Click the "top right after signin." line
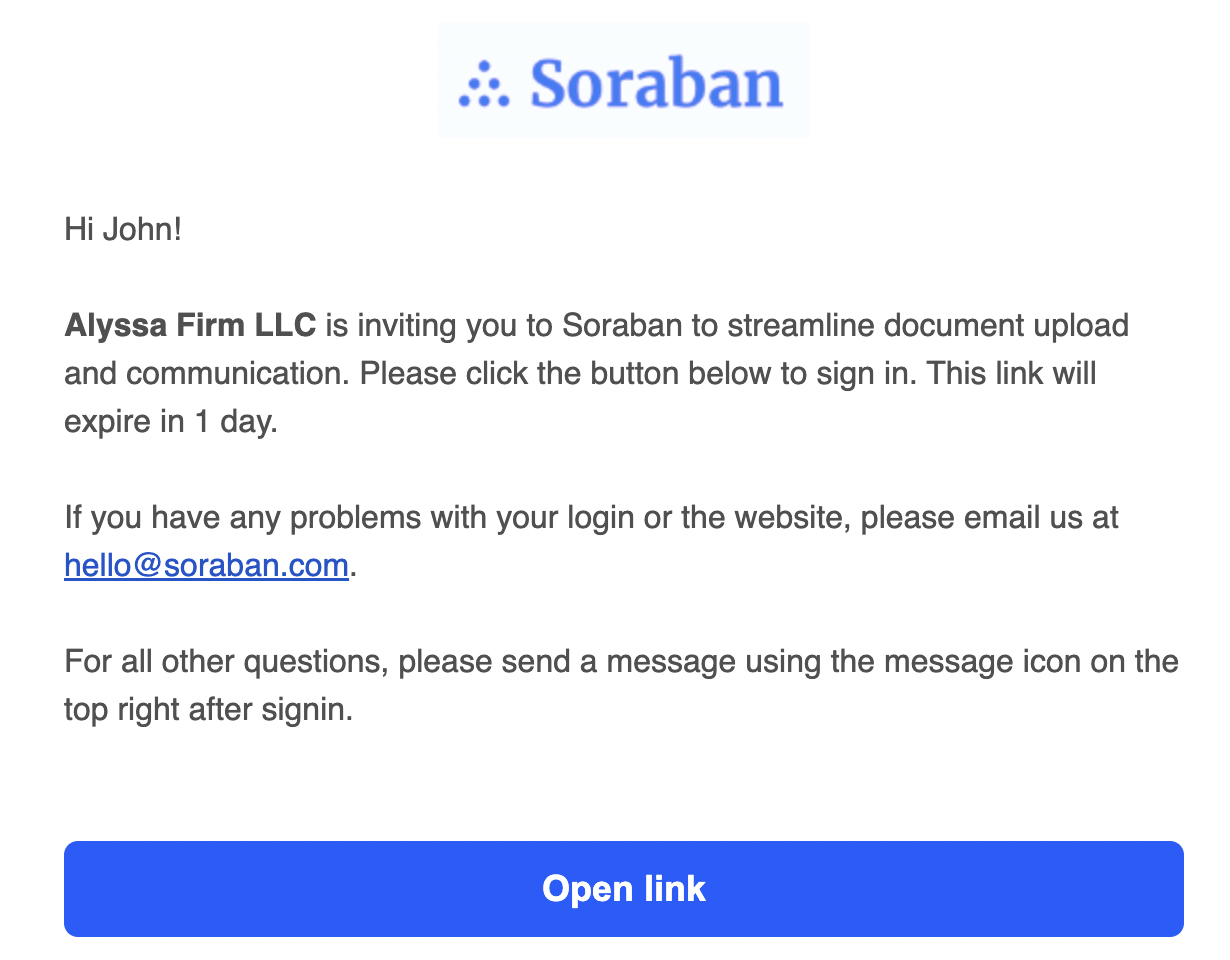 tap(208, 710)
